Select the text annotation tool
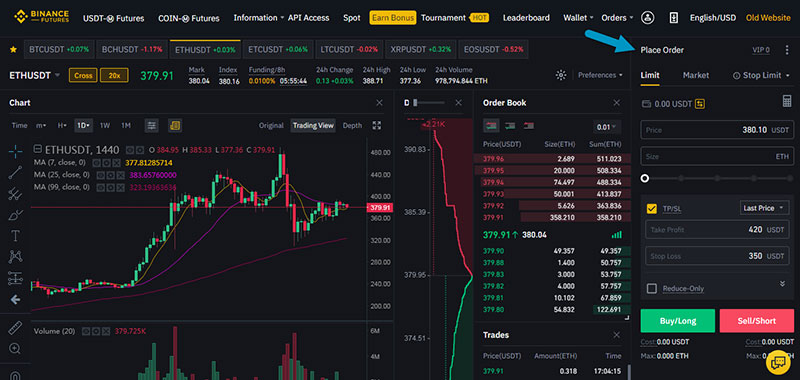800x380 pixels. pos(15,236)
